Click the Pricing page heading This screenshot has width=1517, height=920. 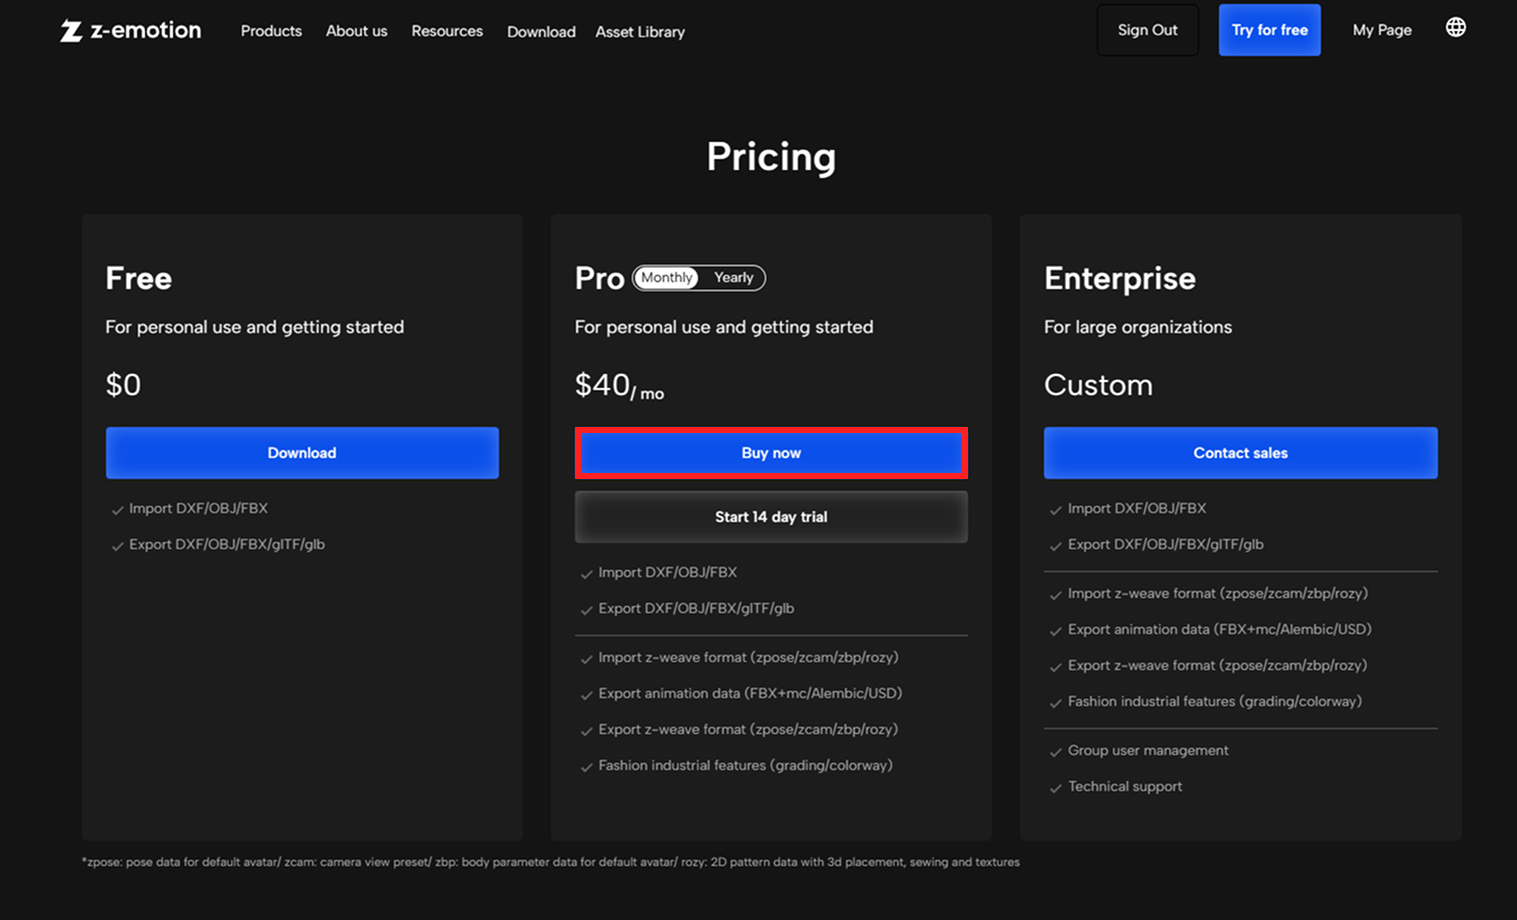(x=771, y=157)
